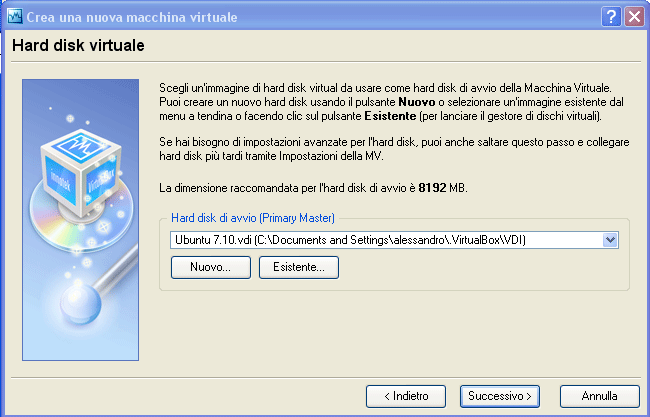The width and height of the screenshot is (650, 417).
Task: Cancel the wizard with Annulla
Action: point(599,396)
